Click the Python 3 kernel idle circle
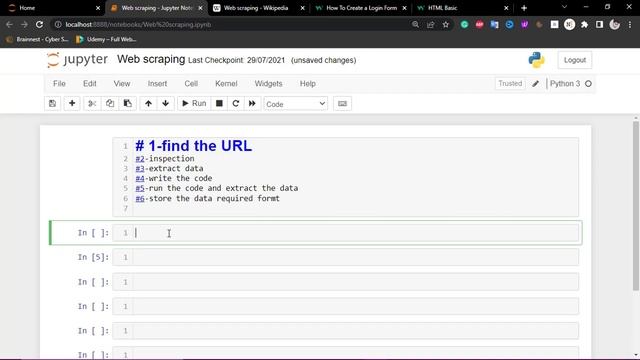 pos(588,84)
